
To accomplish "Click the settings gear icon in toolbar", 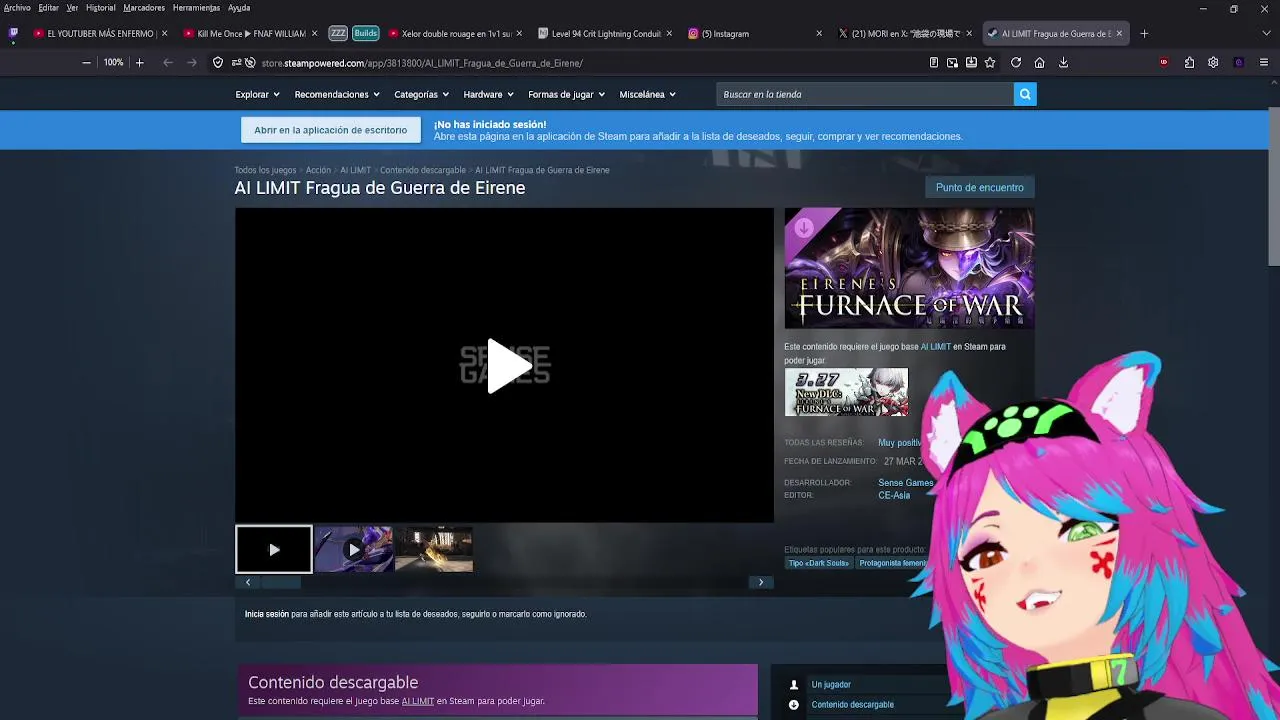I will [1213, 62].
